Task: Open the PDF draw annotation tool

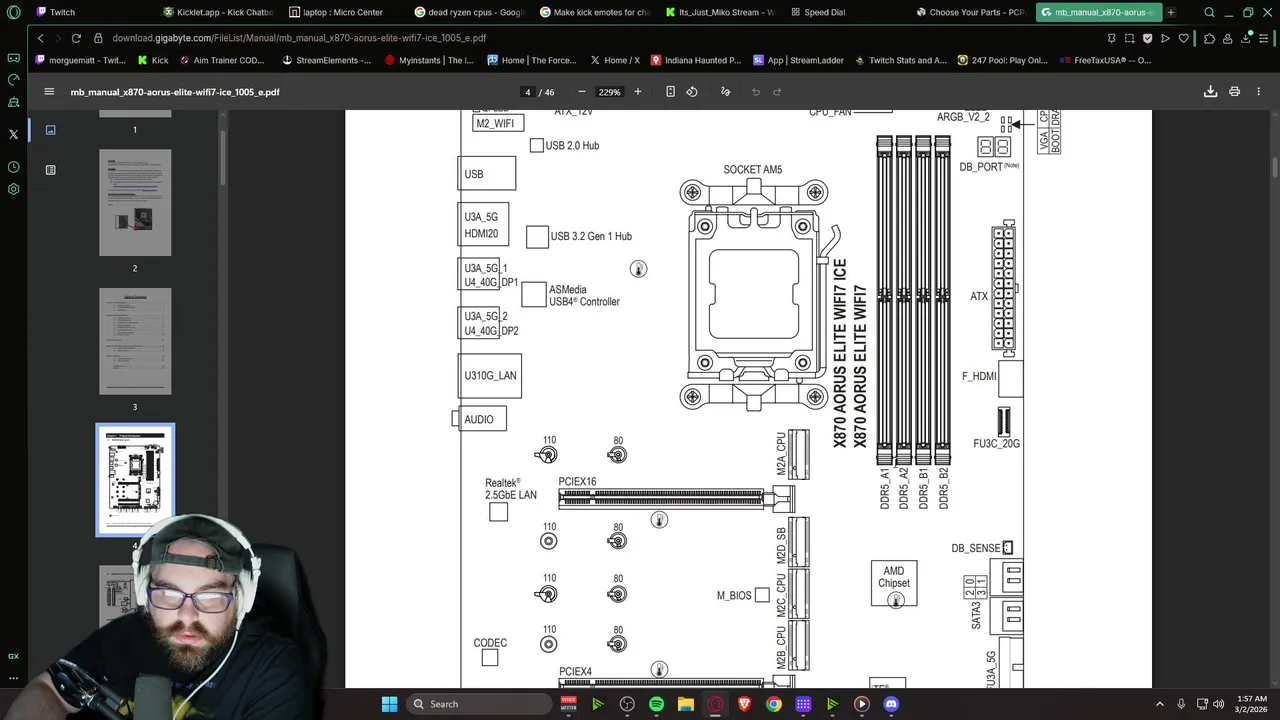Action: [726, 92]
